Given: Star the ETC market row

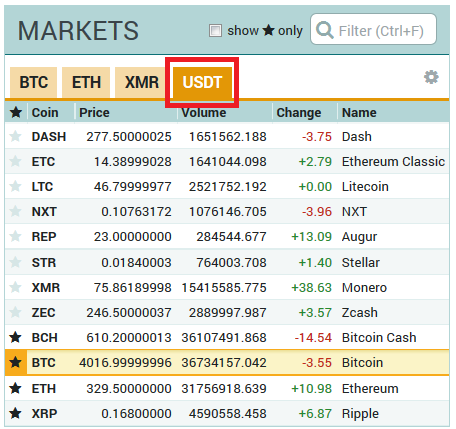Looking at the screenshot, I should [15, 161].
